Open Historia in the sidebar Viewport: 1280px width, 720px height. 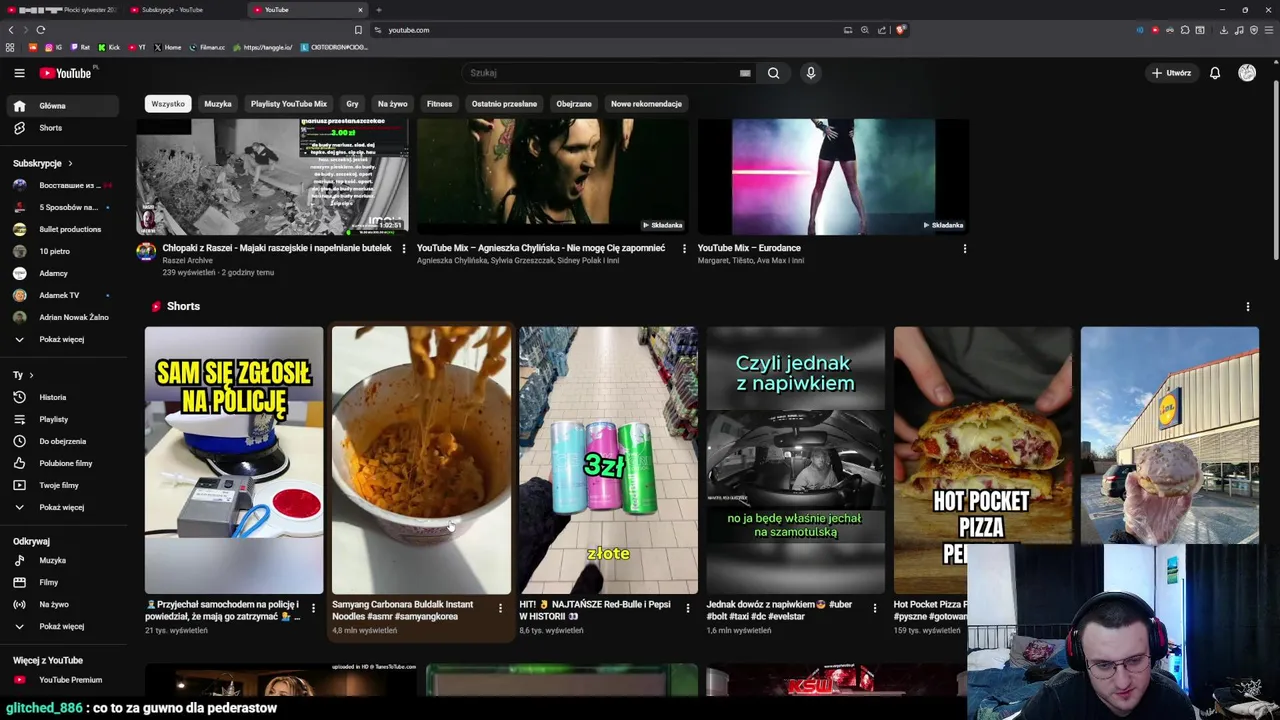[x=61, y=397]
